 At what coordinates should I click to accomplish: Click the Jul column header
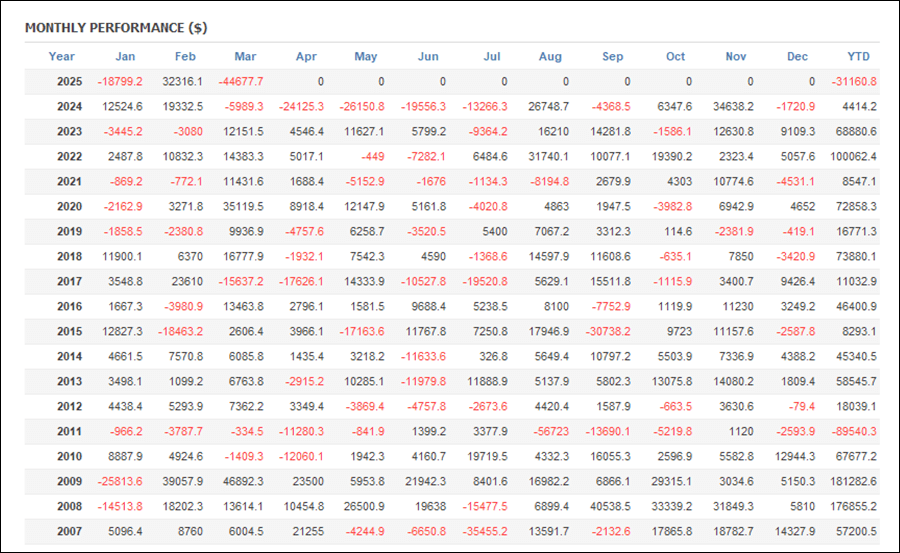pos(492,56)
